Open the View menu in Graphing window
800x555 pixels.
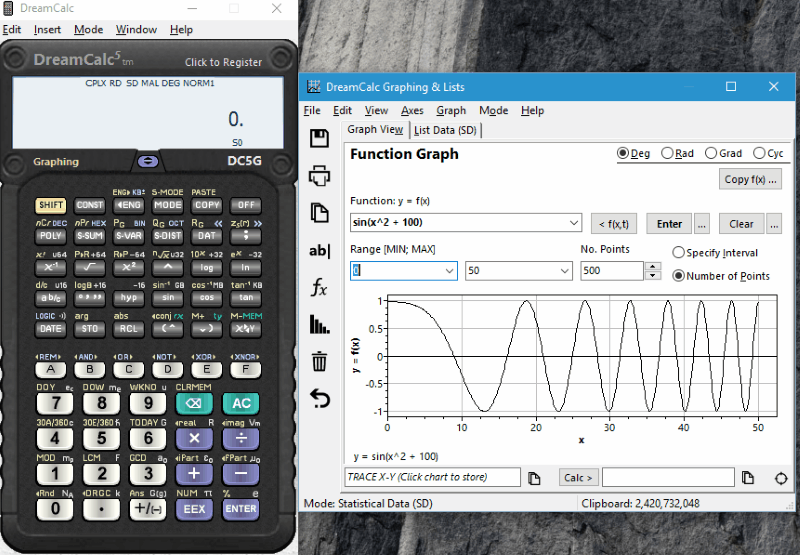pyautogui.click(x=376, y=111)
